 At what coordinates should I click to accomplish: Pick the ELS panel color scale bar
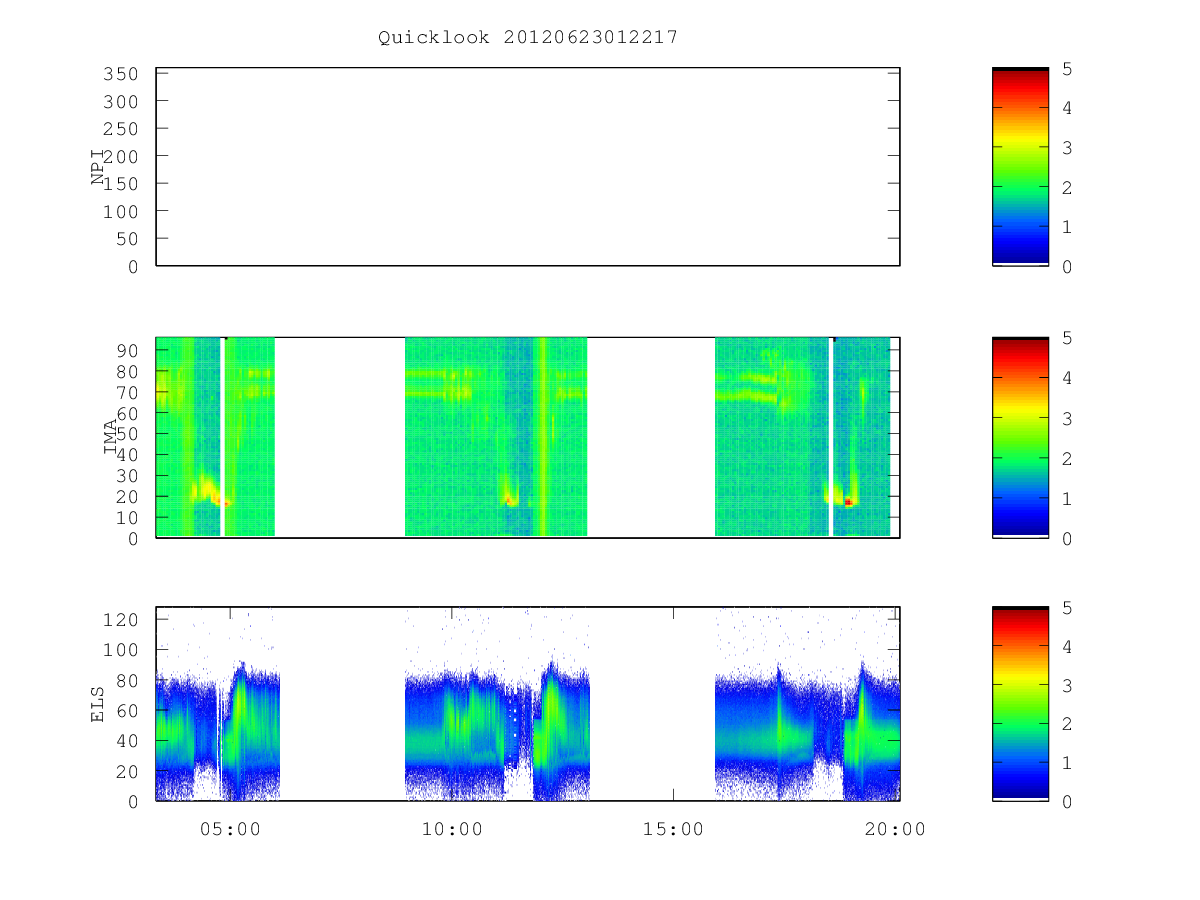pos(1020,704)
